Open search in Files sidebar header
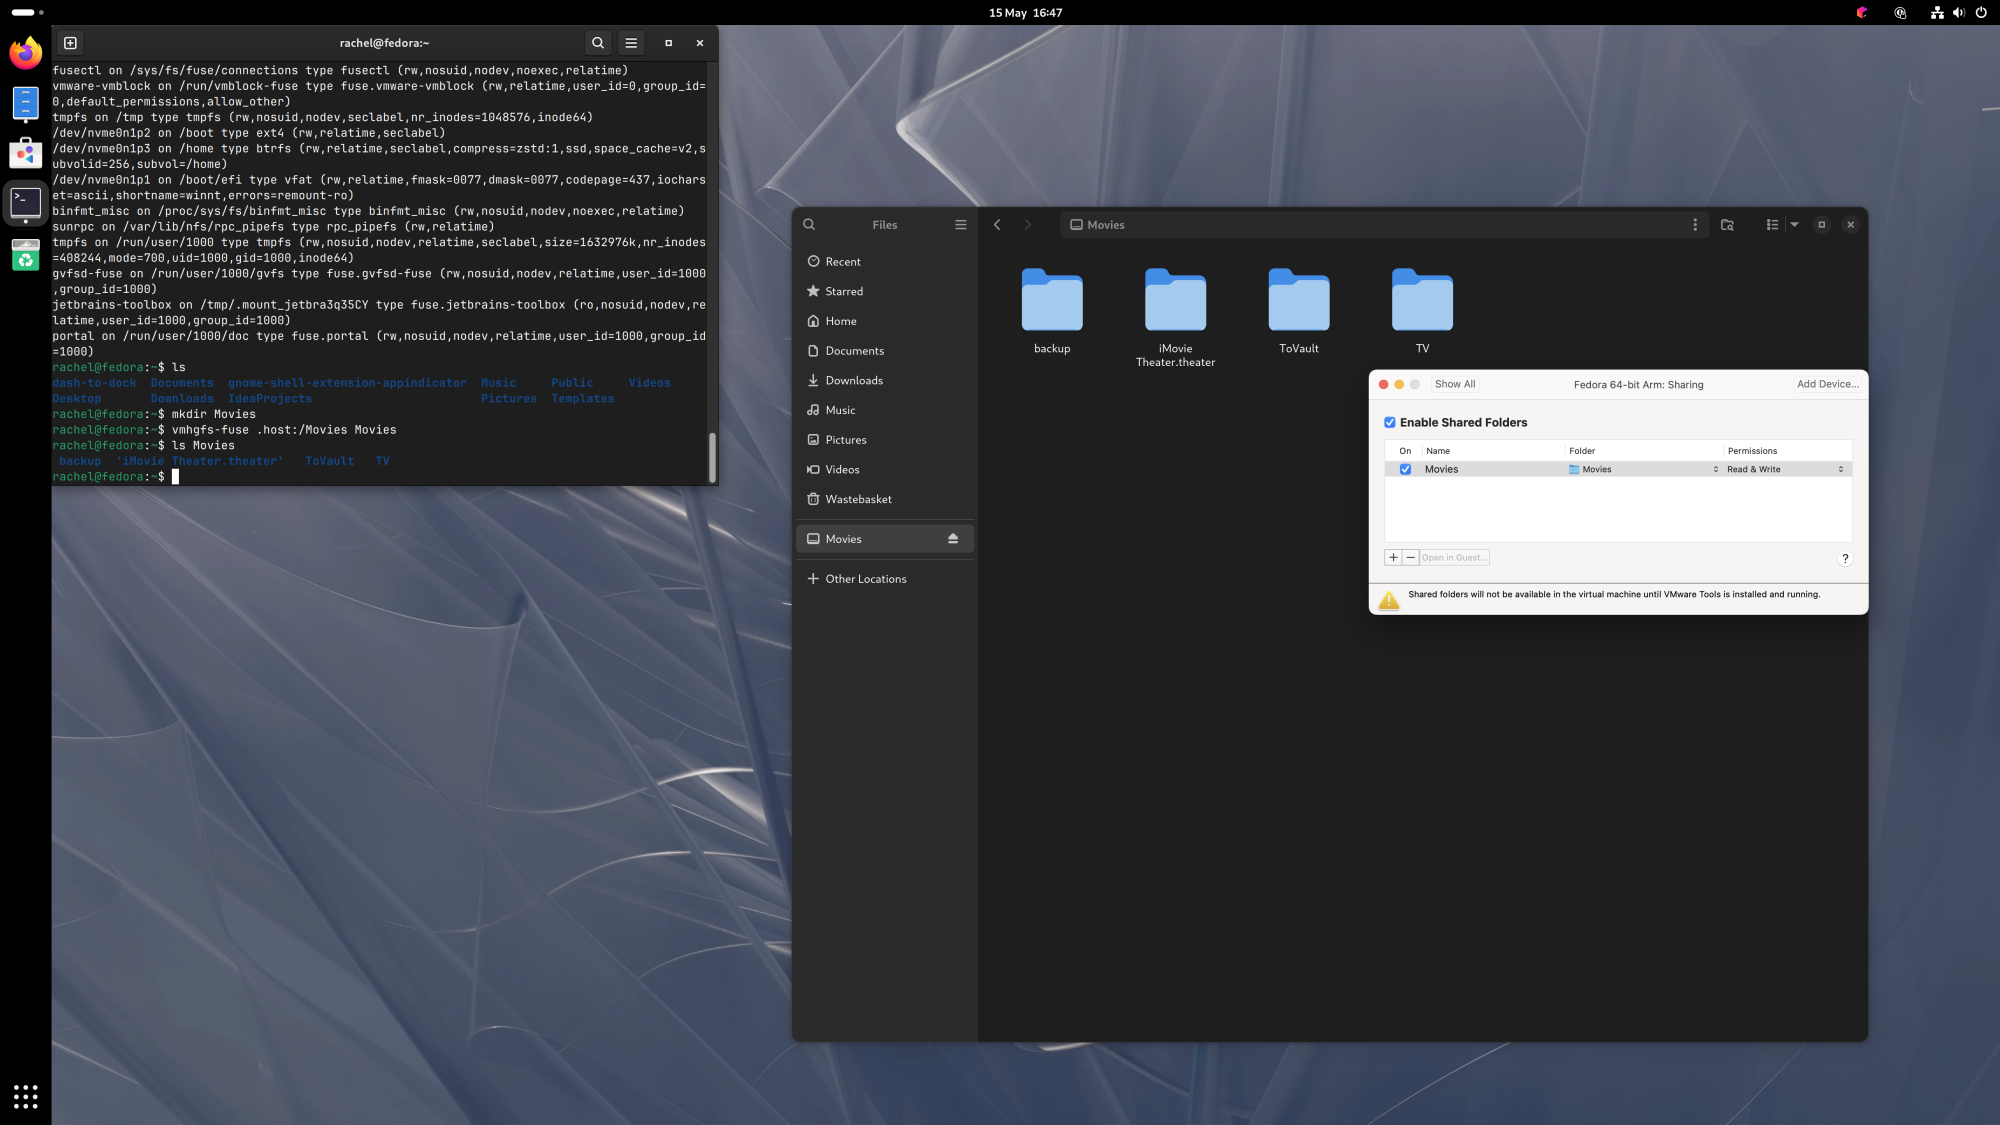Screen dimensions: 2000x1125 [809, 225]
